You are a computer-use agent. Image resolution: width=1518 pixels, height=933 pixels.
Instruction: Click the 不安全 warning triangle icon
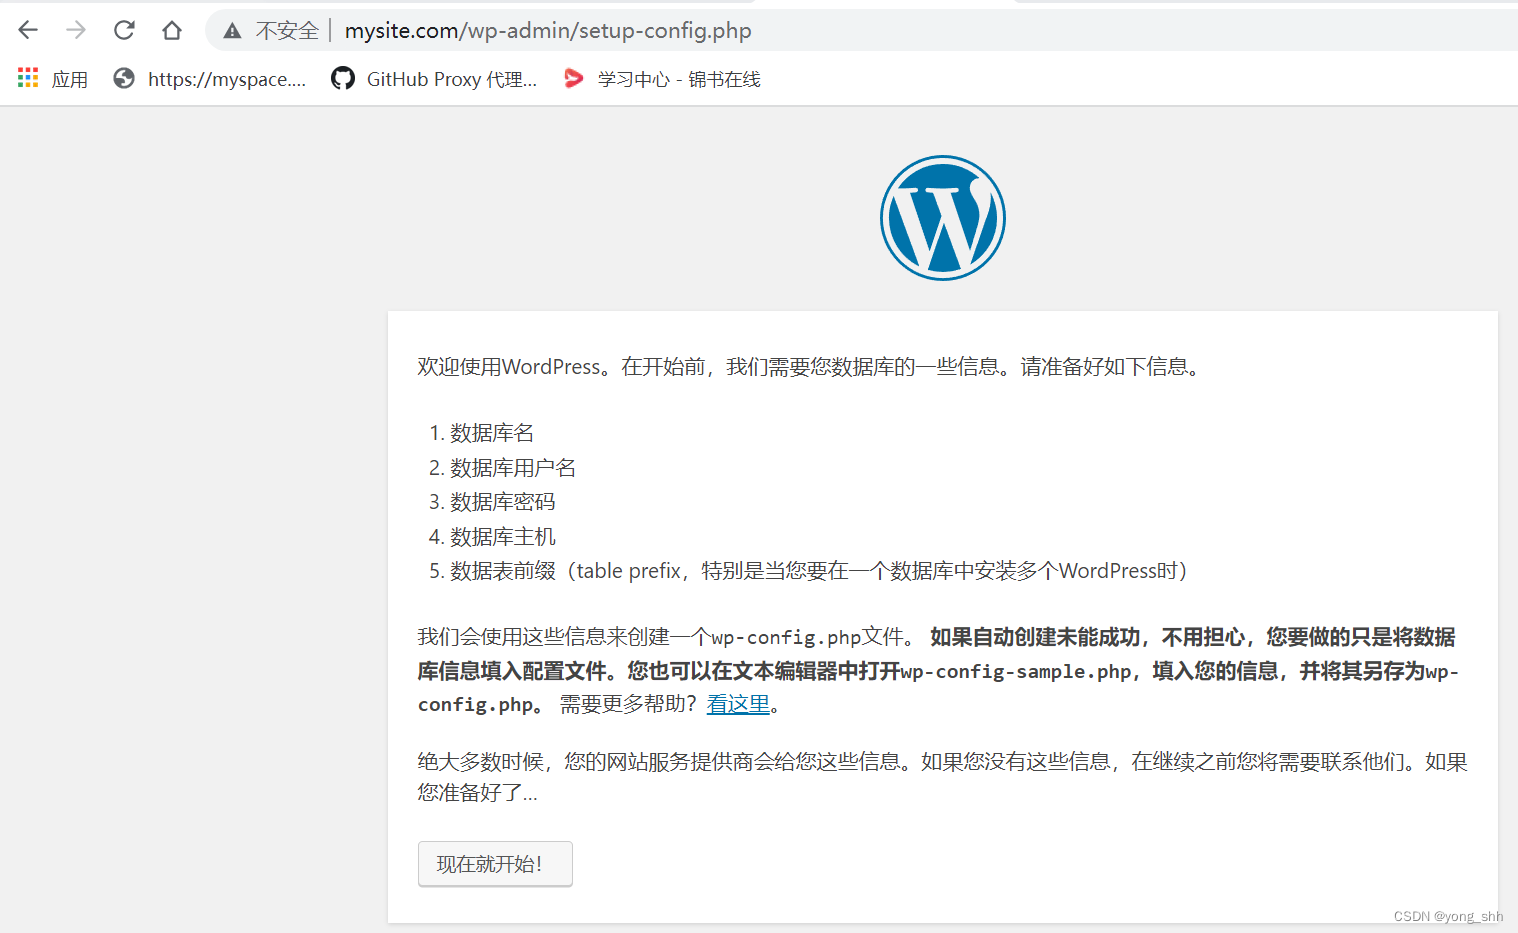point(233,30)
